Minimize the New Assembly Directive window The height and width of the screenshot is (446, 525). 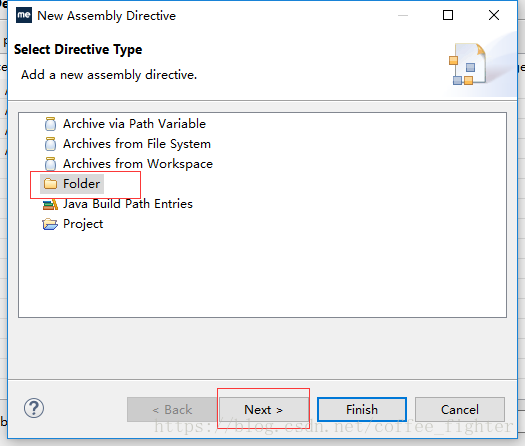403,15
